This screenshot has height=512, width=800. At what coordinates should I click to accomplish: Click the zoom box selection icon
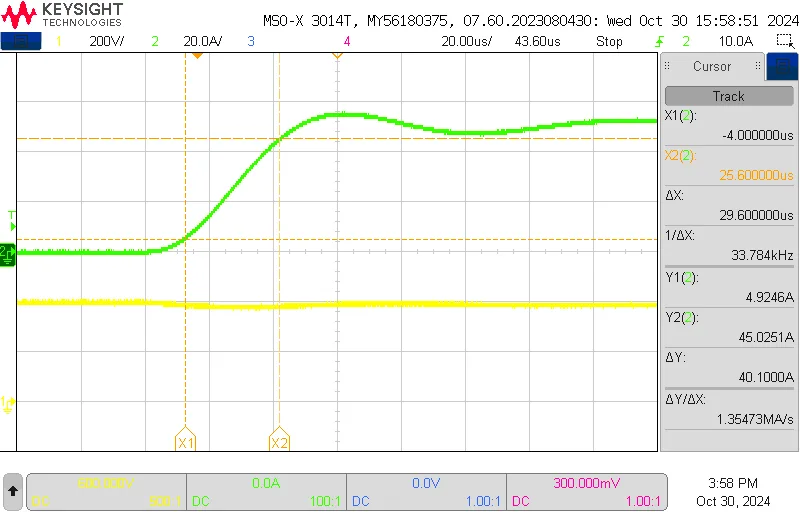coord(785,41)
